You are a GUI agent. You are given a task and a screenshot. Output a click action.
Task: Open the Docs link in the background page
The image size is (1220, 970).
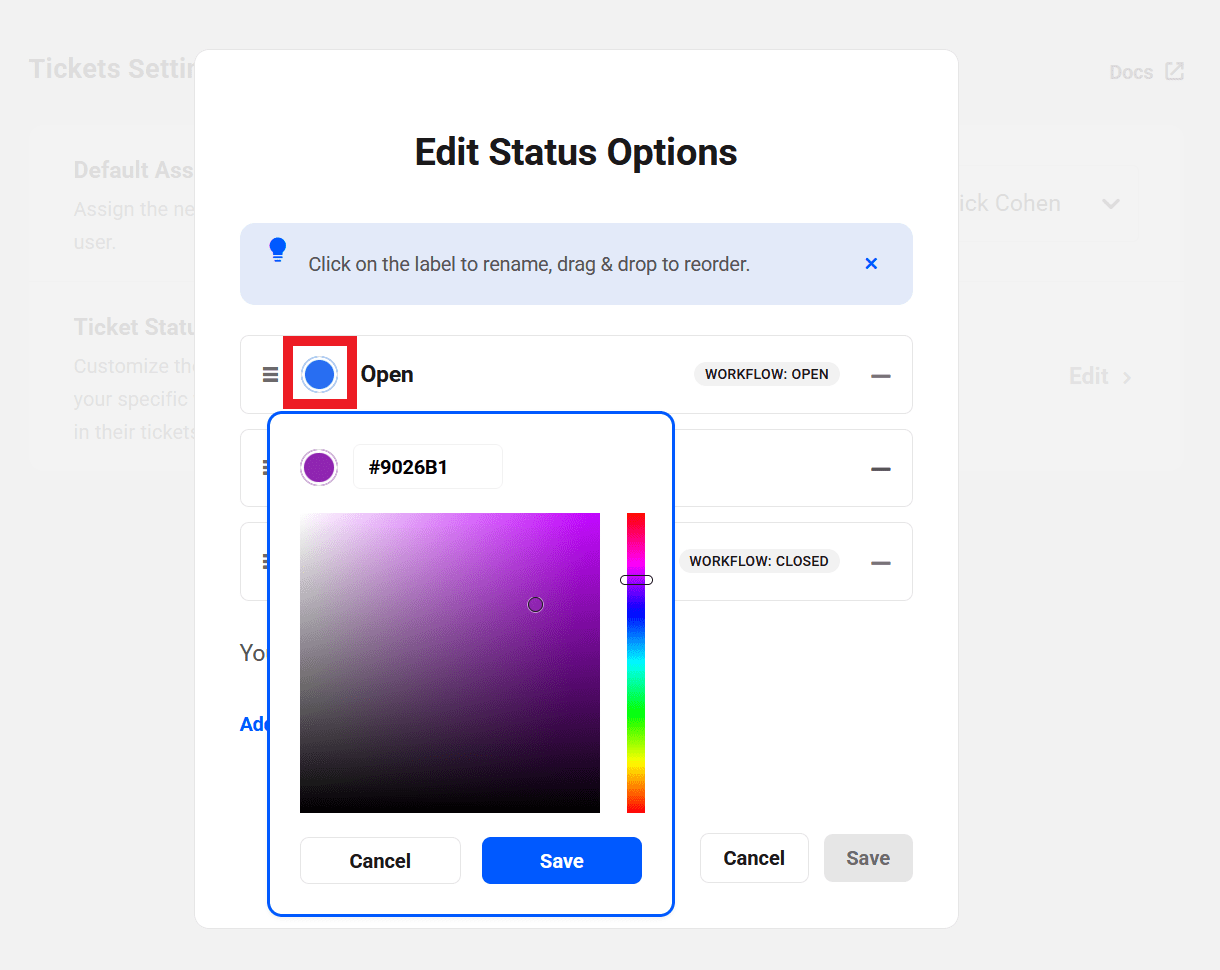1147,72
